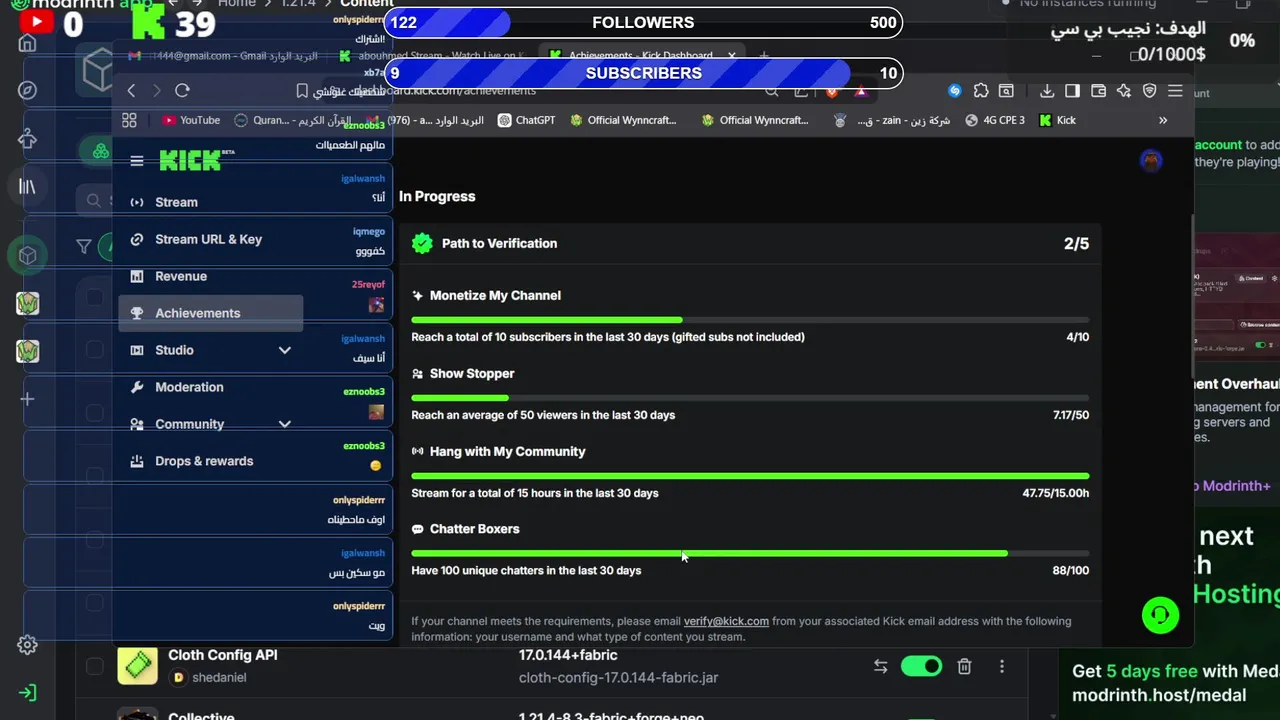Viewport: 1280px width, 720px height.
Task: Open Modrinth discover compass icon
Action: pyautogui.click(x=28, y=90)
